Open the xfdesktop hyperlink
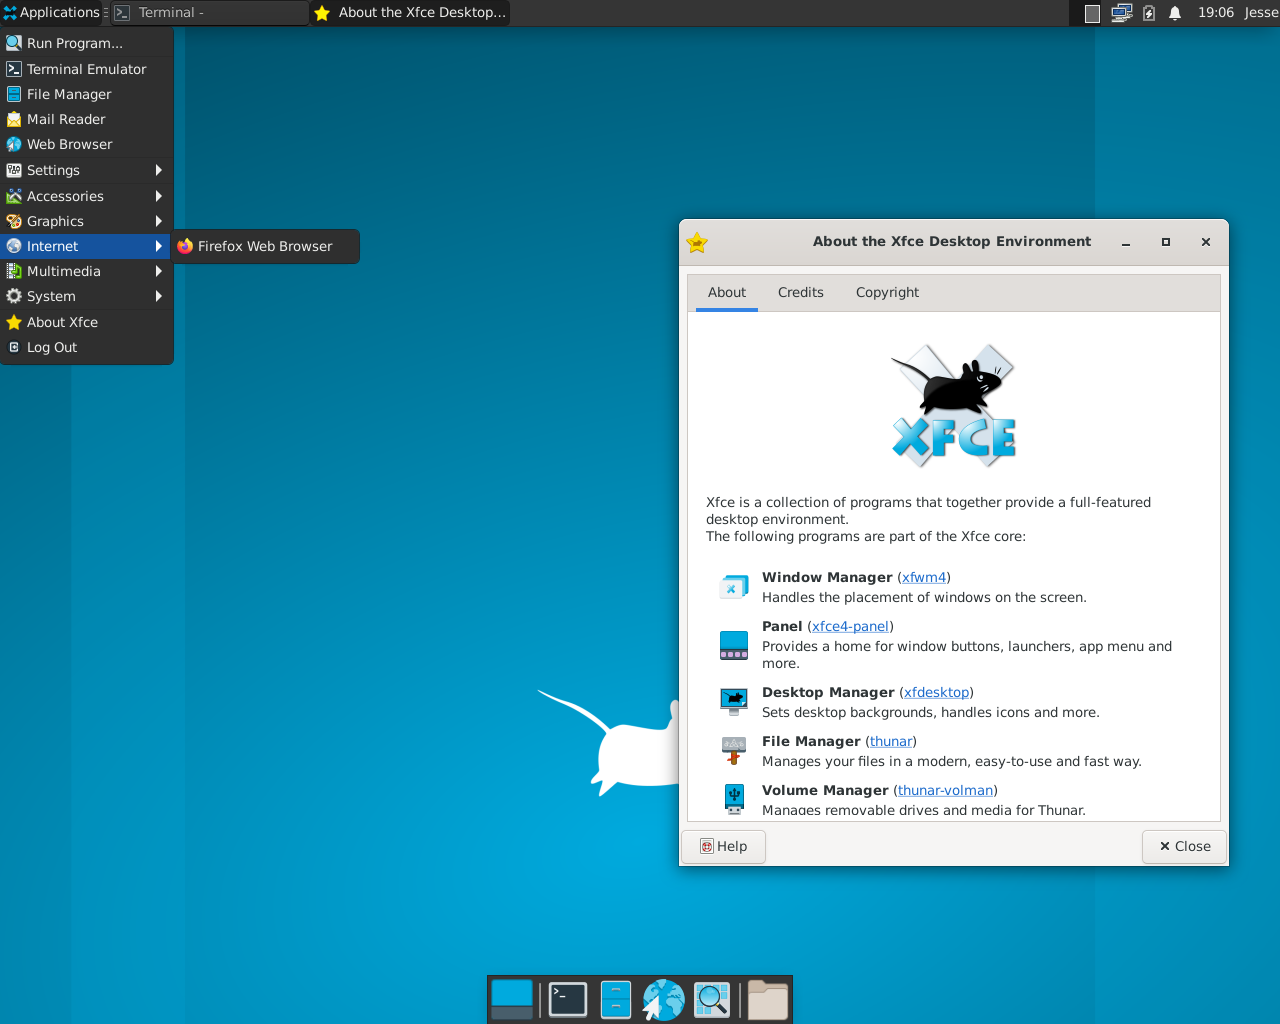 [936, 692]
